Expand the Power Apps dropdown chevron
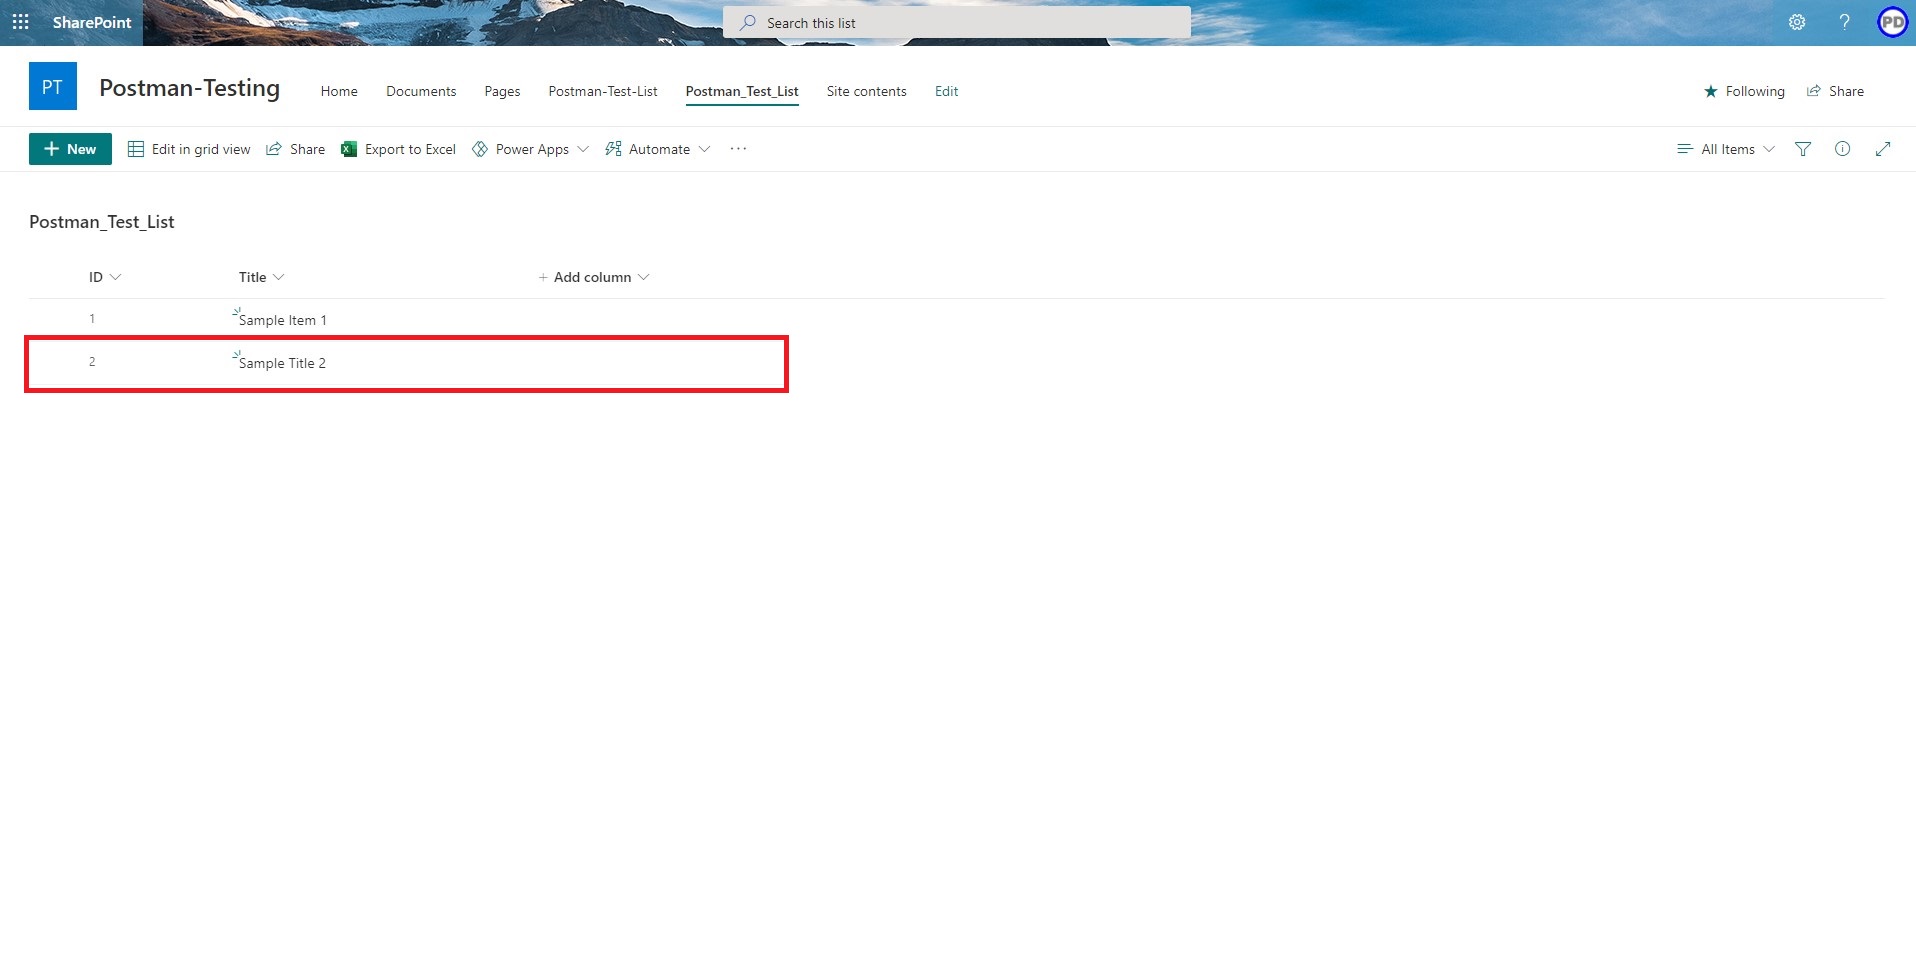 coord(583,149)
